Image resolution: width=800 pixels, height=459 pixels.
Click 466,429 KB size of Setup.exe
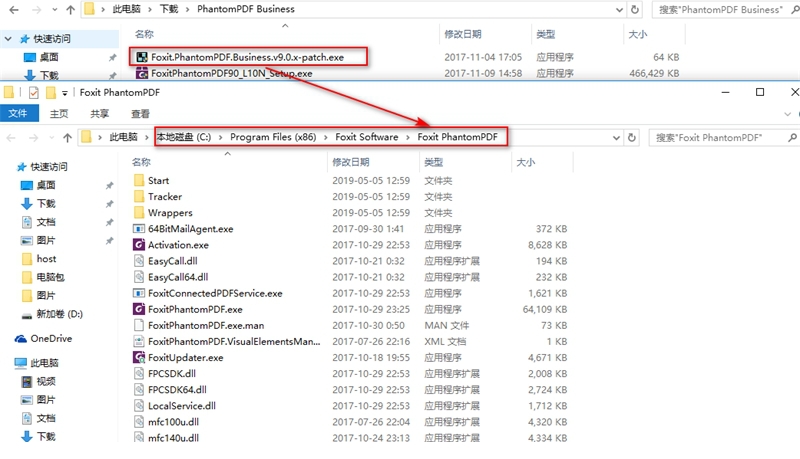pos(654,73)
